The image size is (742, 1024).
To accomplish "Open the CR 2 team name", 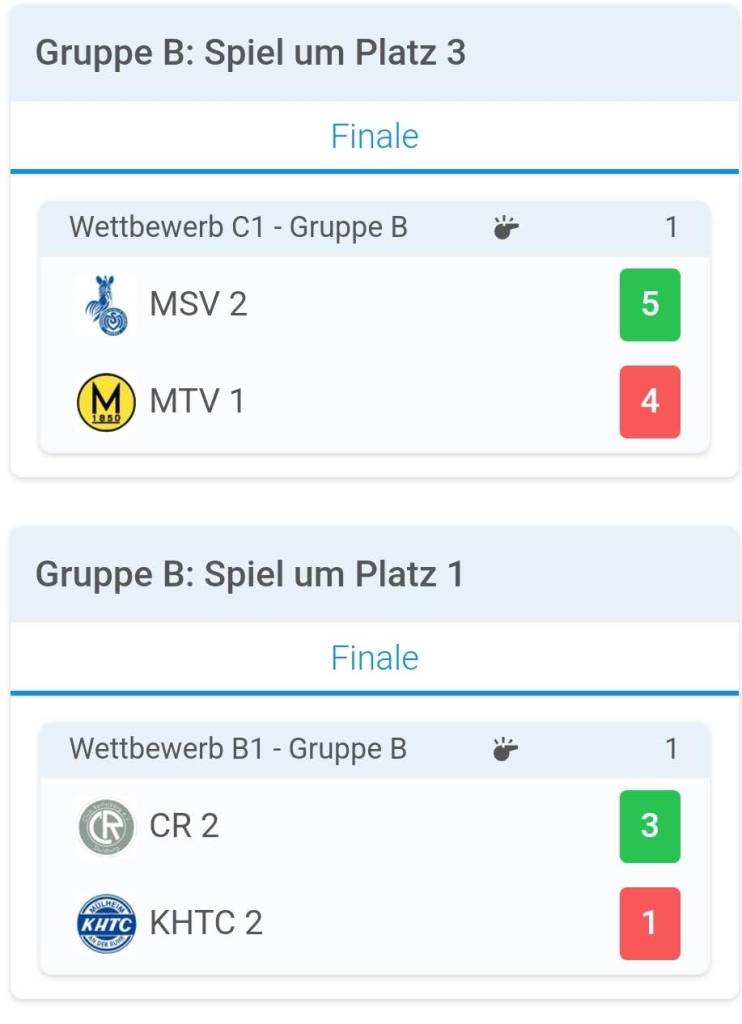I will [184, 826].
